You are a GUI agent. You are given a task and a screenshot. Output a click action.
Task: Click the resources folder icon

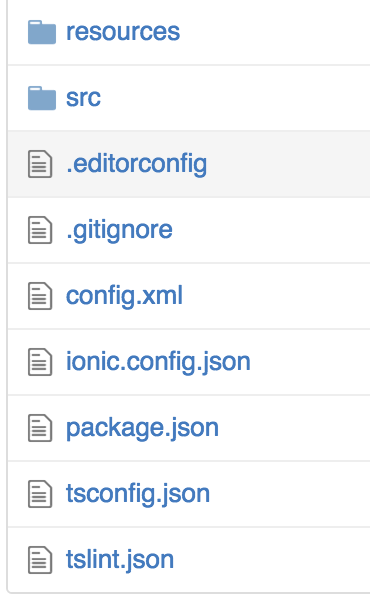[x=42, y=32]
